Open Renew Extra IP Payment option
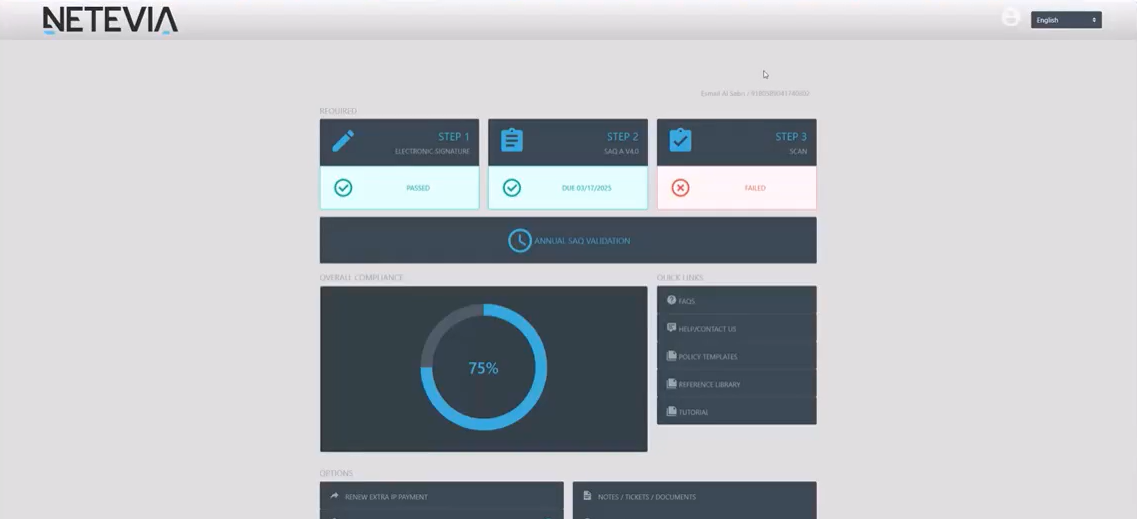The height and width of the screenshot is (519, 1137). [x=442, y=497]
